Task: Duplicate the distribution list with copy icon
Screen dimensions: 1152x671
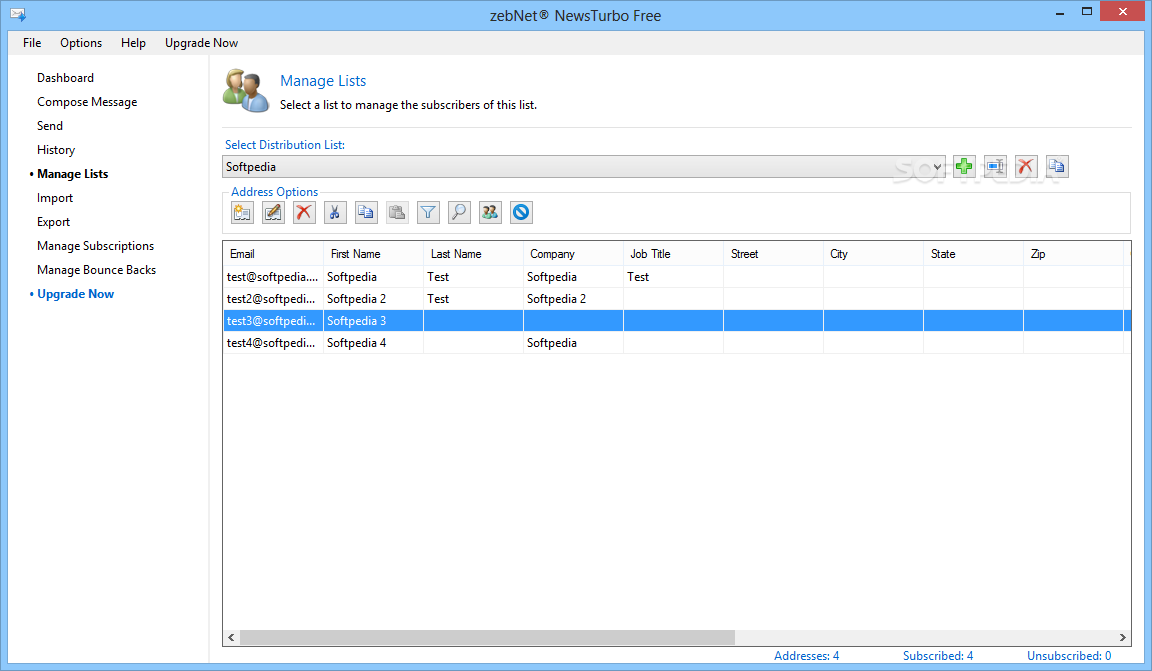Action: click(1056, 167)
